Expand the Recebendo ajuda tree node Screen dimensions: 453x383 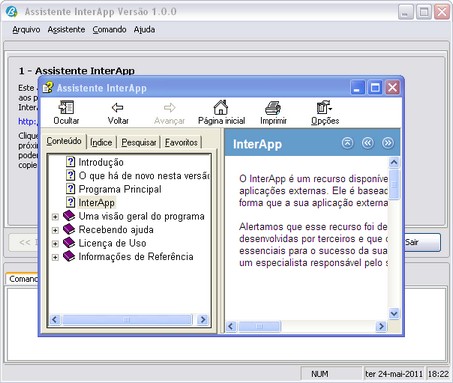point(55,230)
